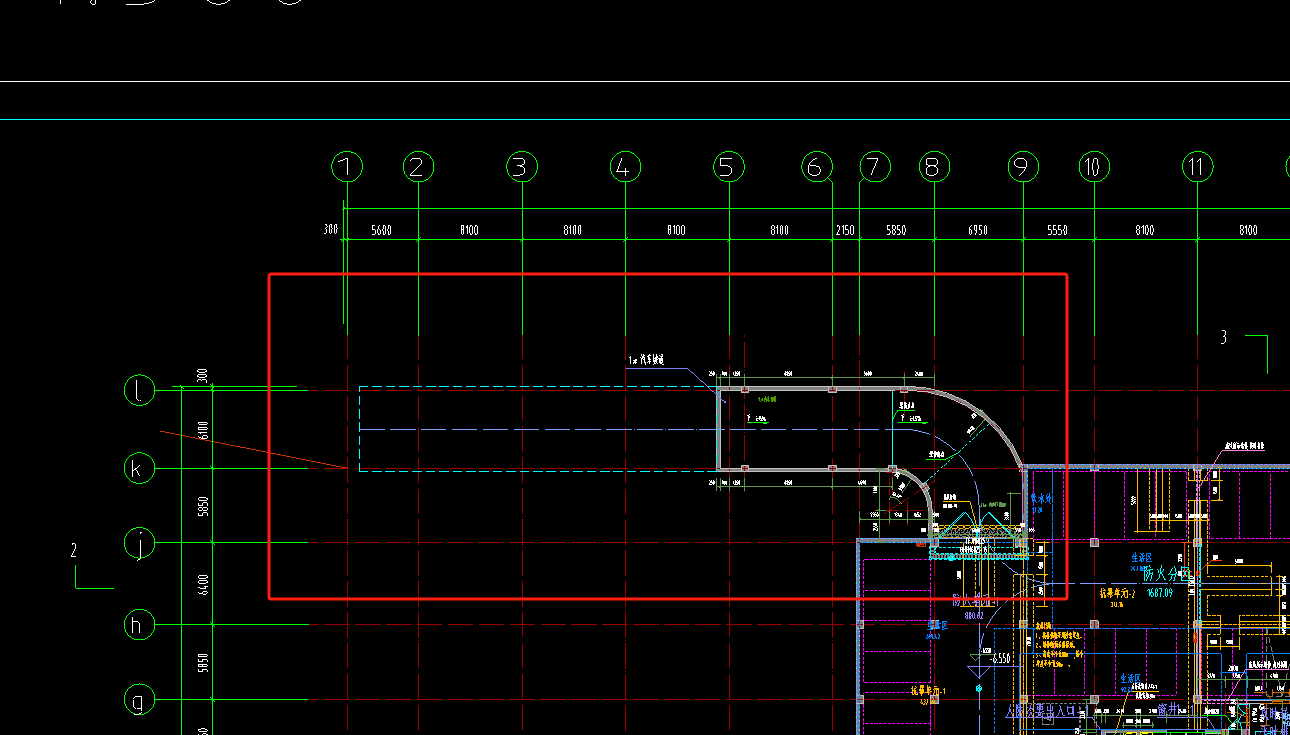Select the -6.550 elevation text
The image size is (1290, 735).
coord(1000,659)
